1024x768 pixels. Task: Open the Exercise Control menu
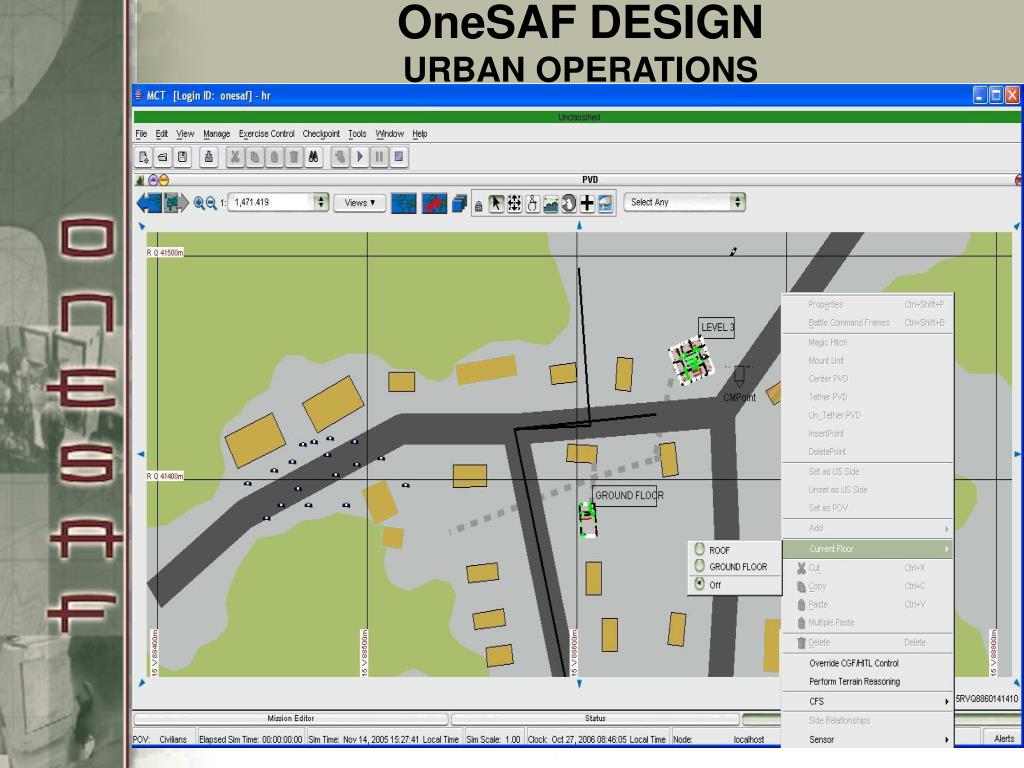click(266, 134)
